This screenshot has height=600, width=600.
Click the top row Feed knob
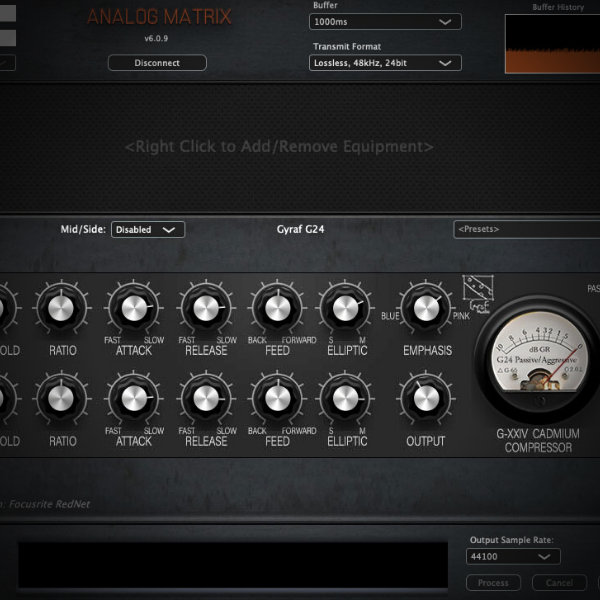277,308
